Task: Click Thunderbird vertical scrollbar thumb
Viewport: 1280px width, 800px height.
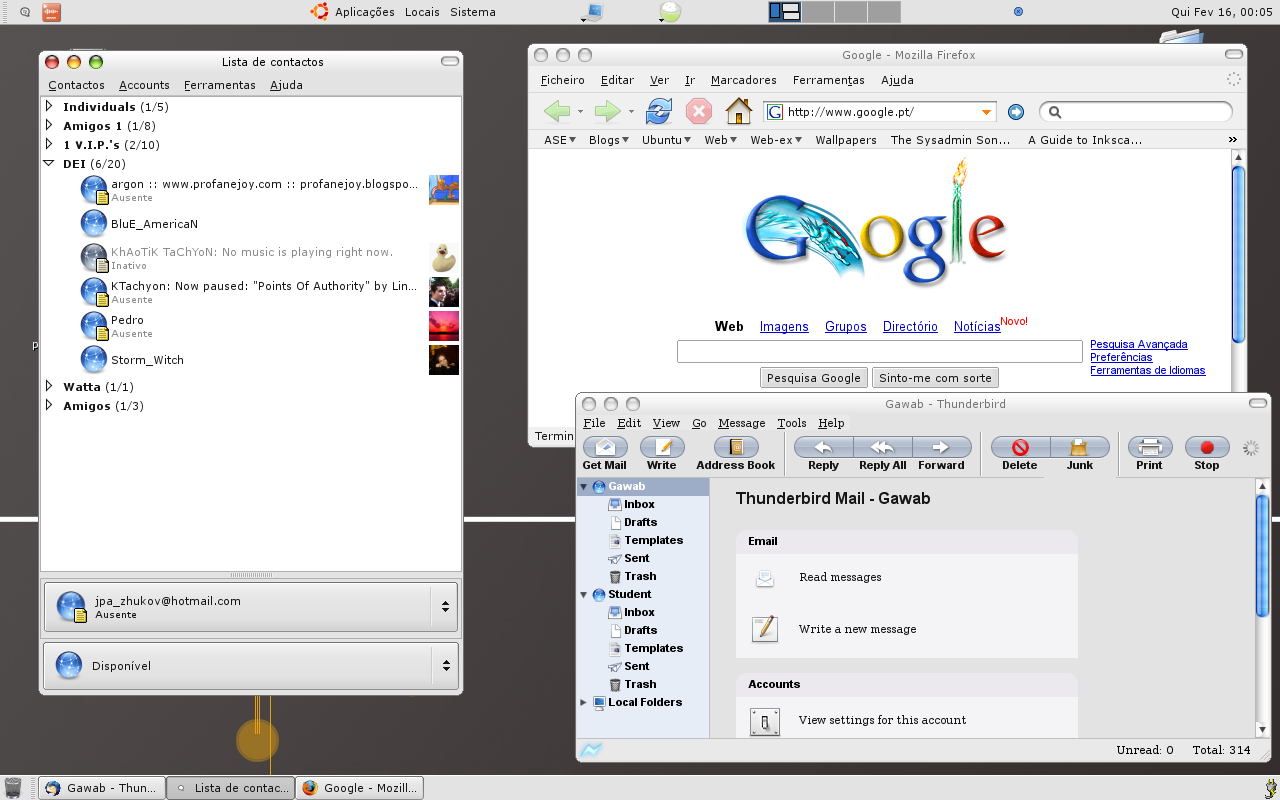Action: pos(1262,555)
